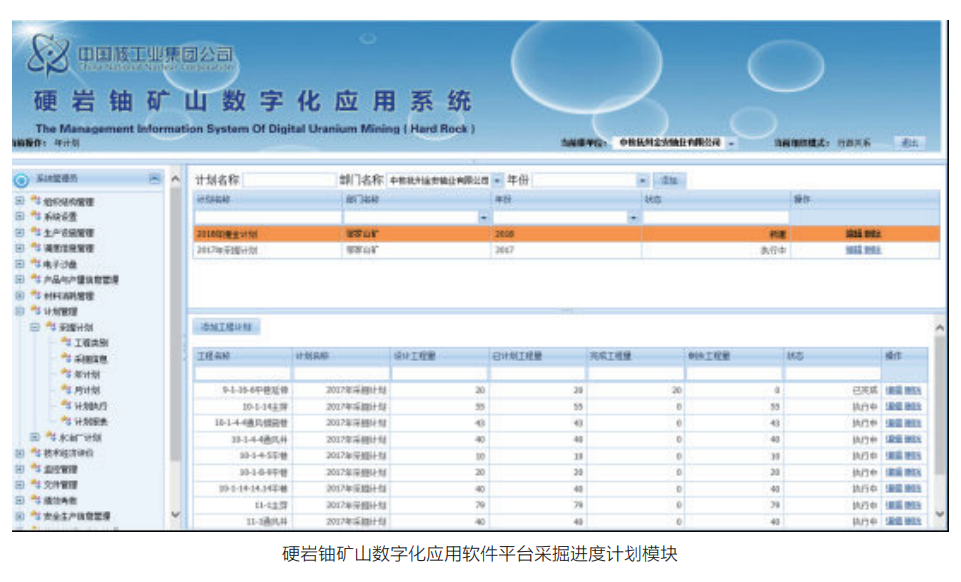Sort by the 完成工程量 column header
The height and width of the screenshot is (582, 961).
pos(634,356)
